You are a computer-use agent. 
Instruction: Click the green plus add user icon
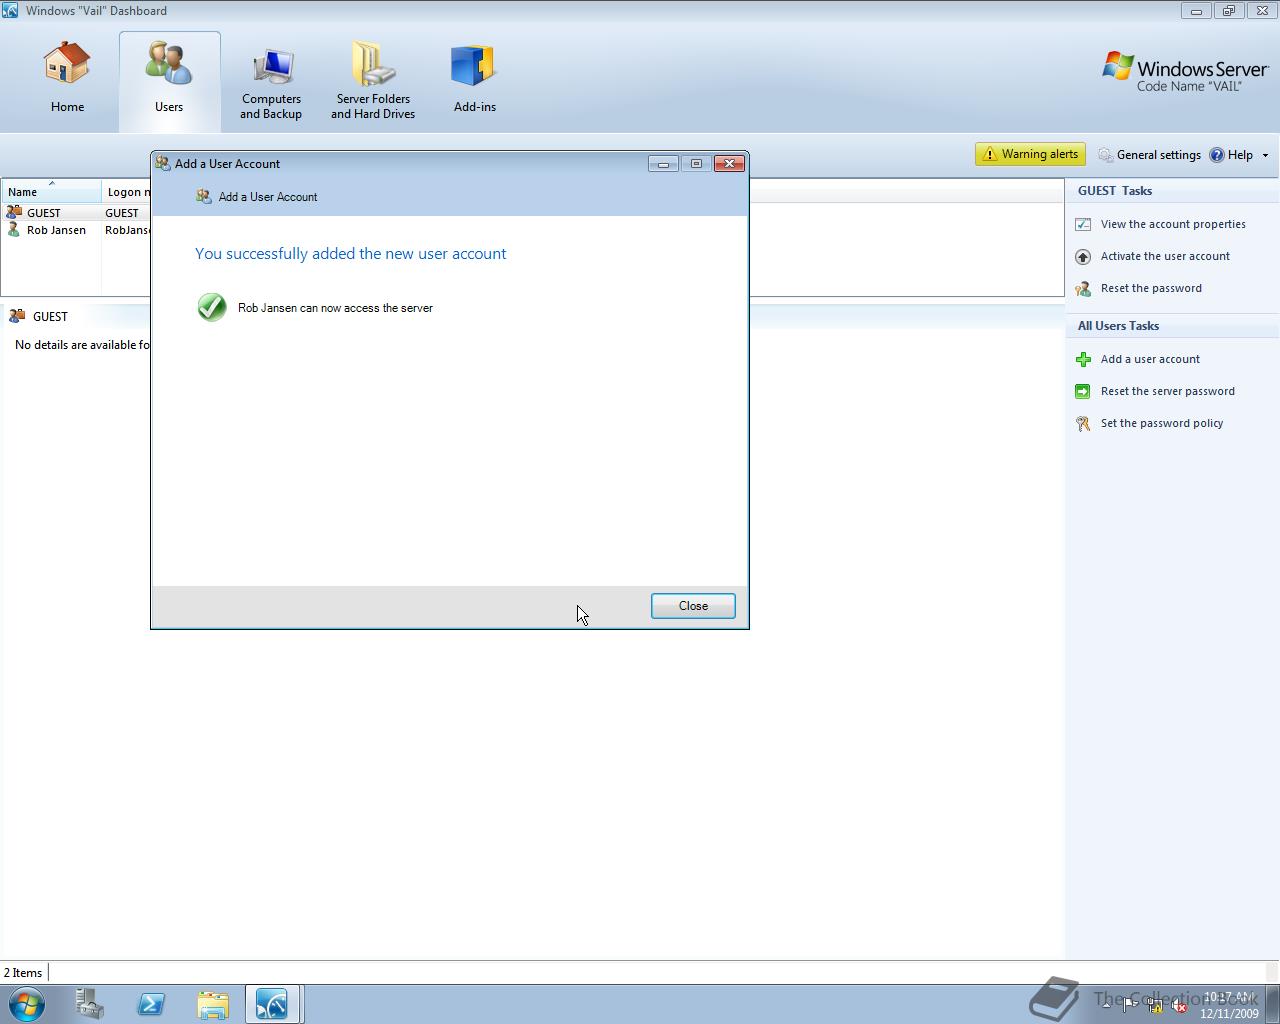coord(1083,359)
